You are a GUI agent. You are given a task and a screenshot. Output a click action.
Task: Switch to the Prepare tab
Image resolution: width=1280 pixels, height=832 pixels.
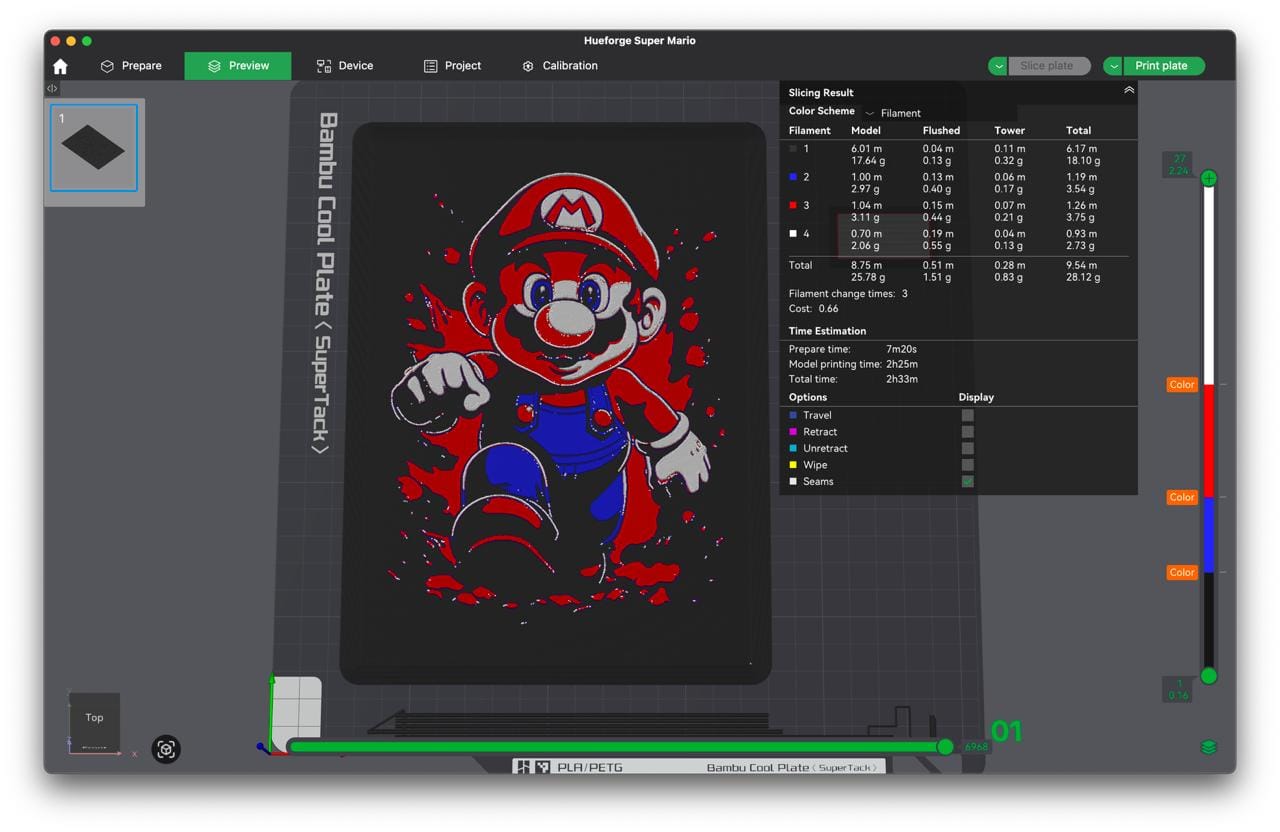coord(131,66)
